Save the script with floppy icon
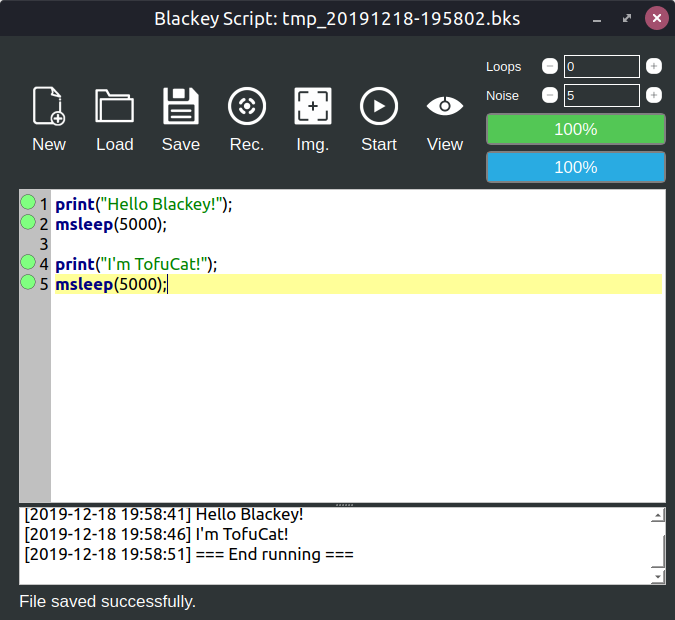Screen dimensions: 675x620 coord(181,106)
